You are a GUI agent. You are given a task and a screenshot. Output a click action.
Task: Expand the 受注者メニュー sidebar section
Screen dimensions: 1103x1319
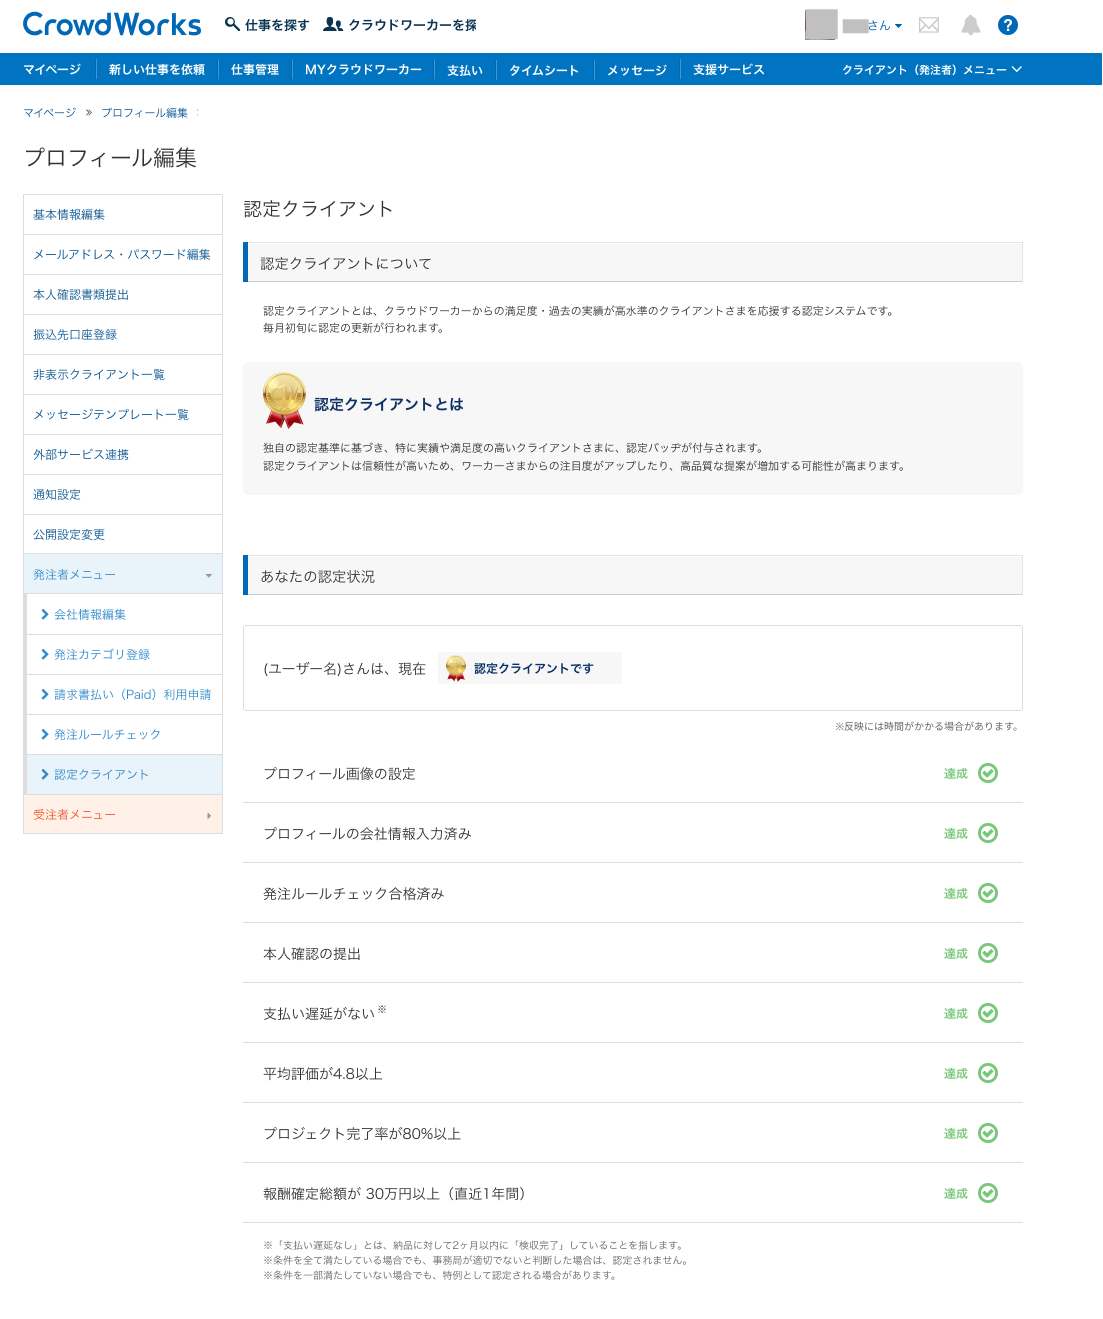point(123,815)
